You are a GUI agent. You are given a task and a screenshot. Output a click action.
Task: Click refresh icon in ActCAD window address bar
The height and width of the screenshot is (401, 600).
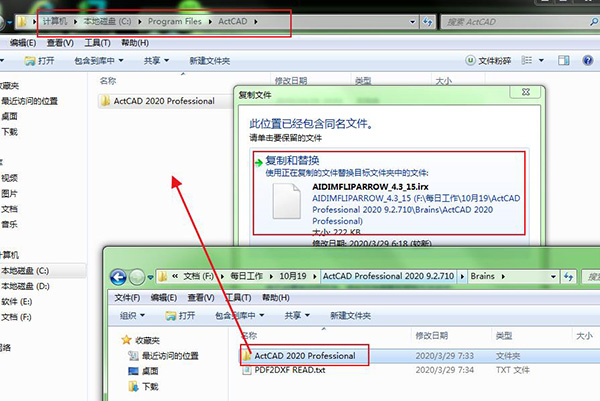tap(428, 22)
